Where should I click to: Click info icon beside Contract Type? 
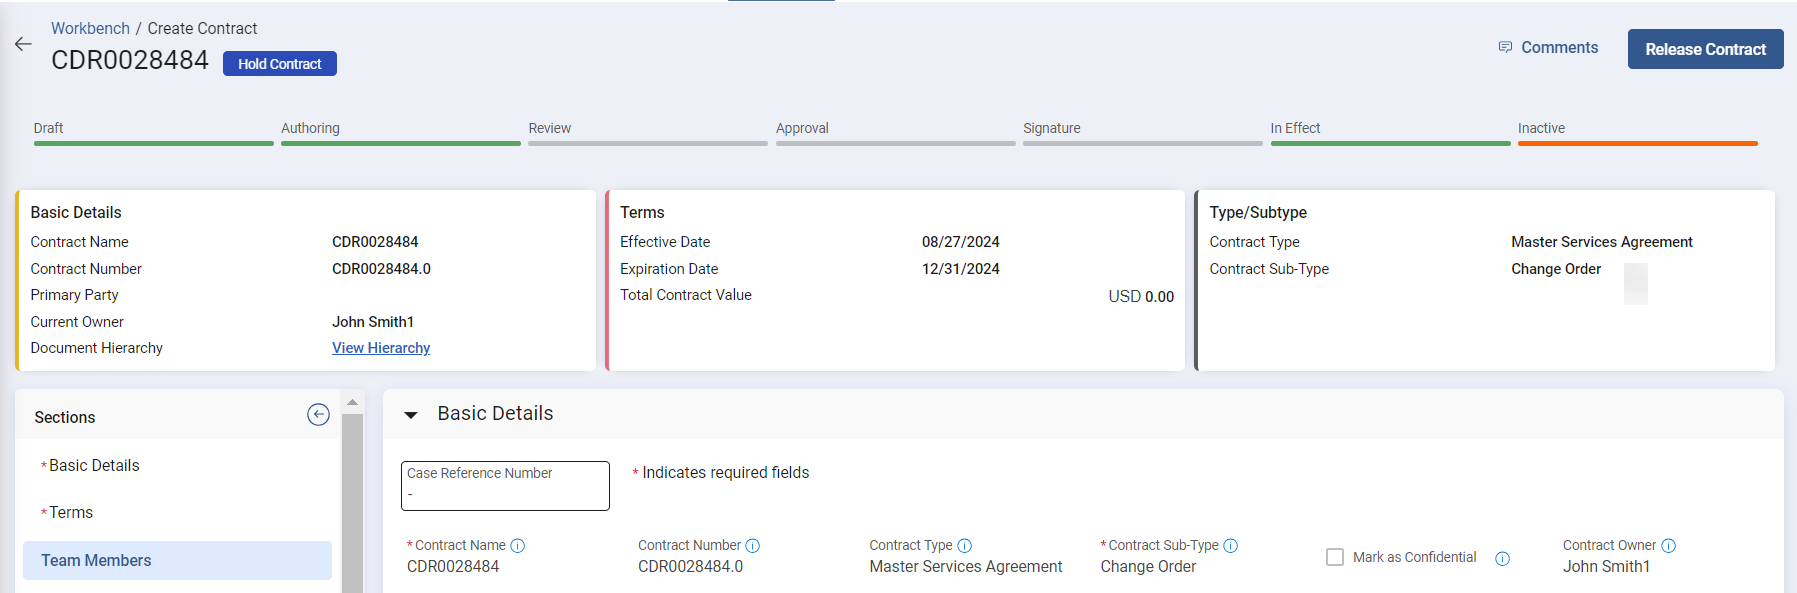tap(965, 546)
